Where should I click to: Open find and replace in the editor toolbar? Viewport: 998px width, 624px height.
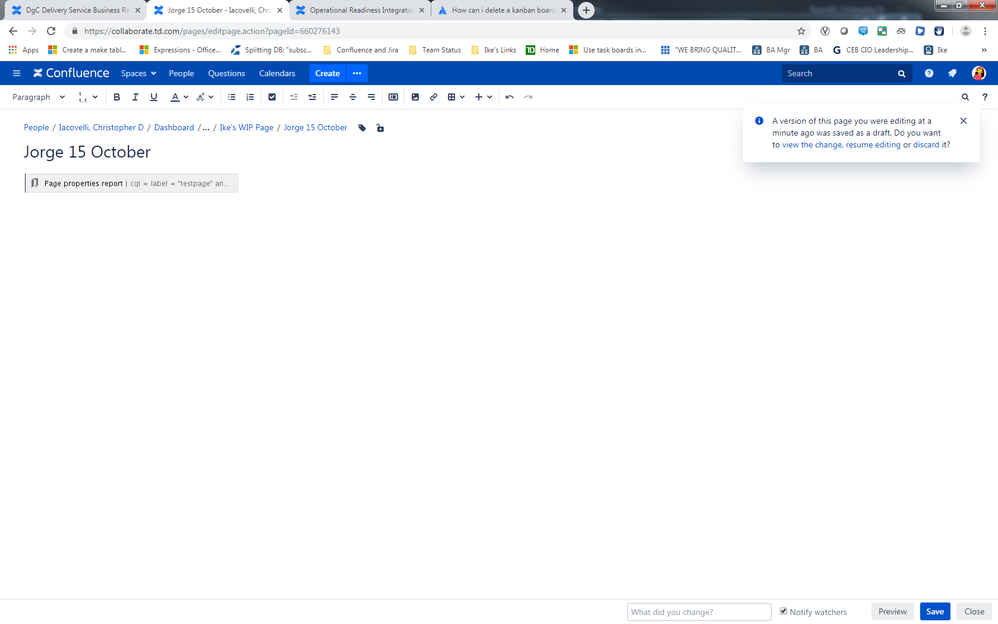point(965,97)
